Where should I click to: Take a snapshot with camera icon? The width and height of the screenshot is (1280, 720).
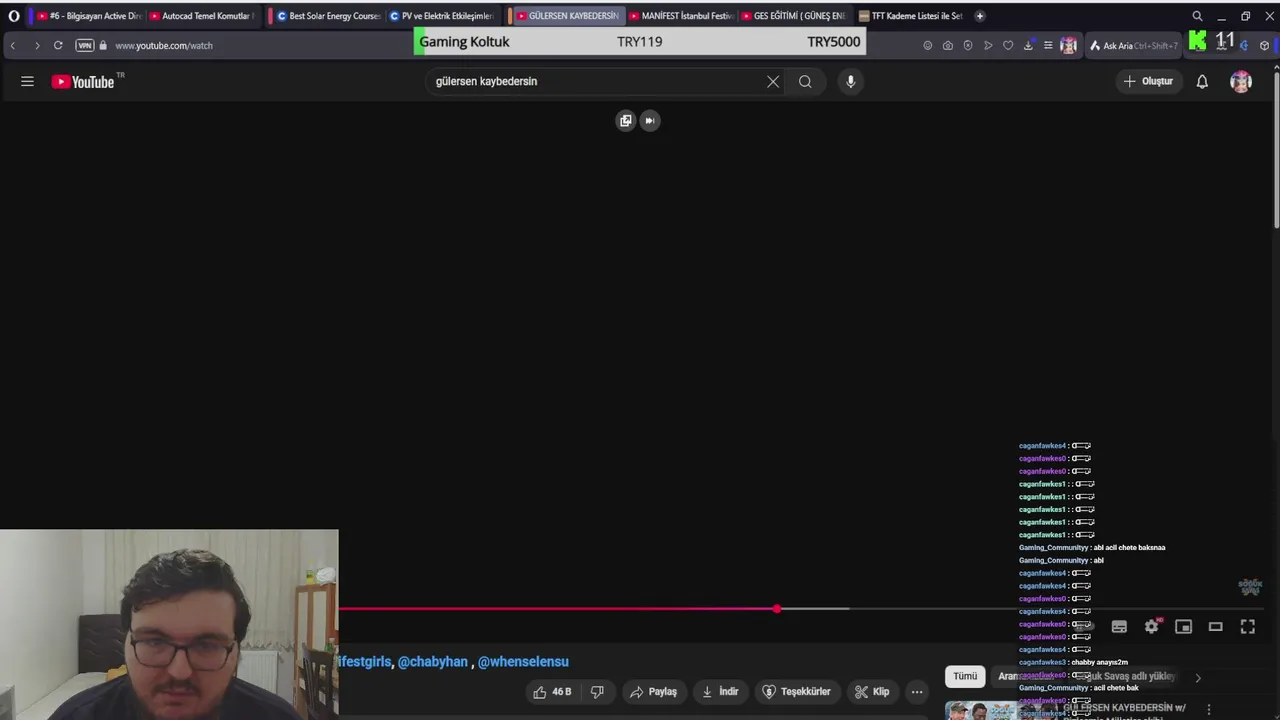point(948,45)
